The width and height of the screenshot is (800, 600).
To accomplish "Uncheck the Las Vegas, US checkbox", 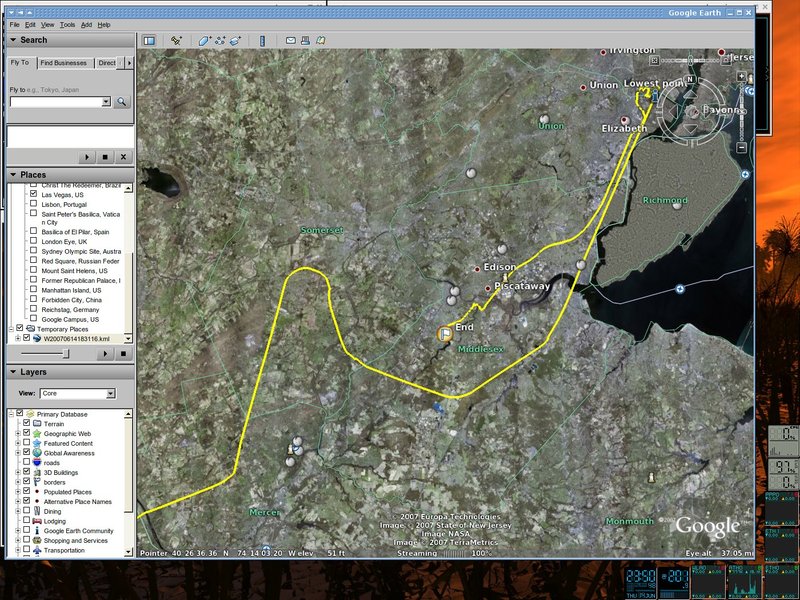I will point(33,194).
